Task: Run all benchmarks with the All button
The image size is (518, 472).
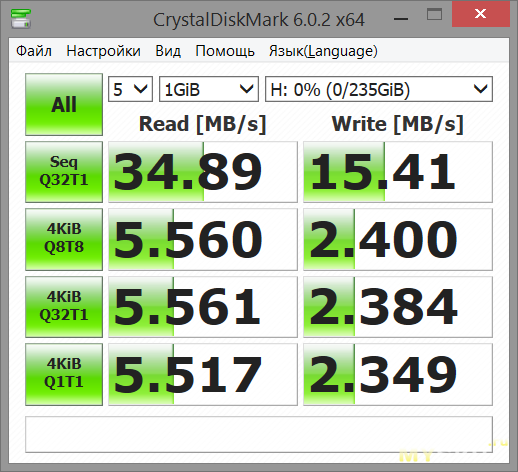Action: point(64,104)
